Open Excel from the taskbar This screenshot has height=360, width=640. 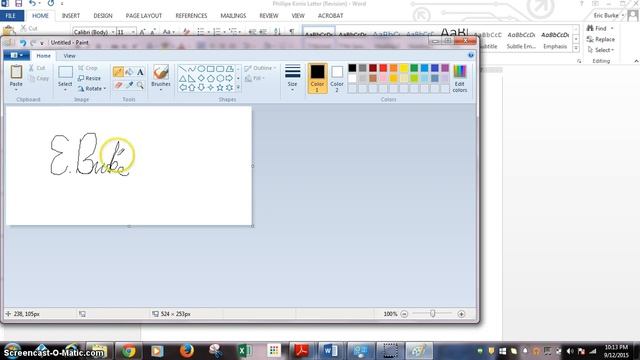[244, 351]
